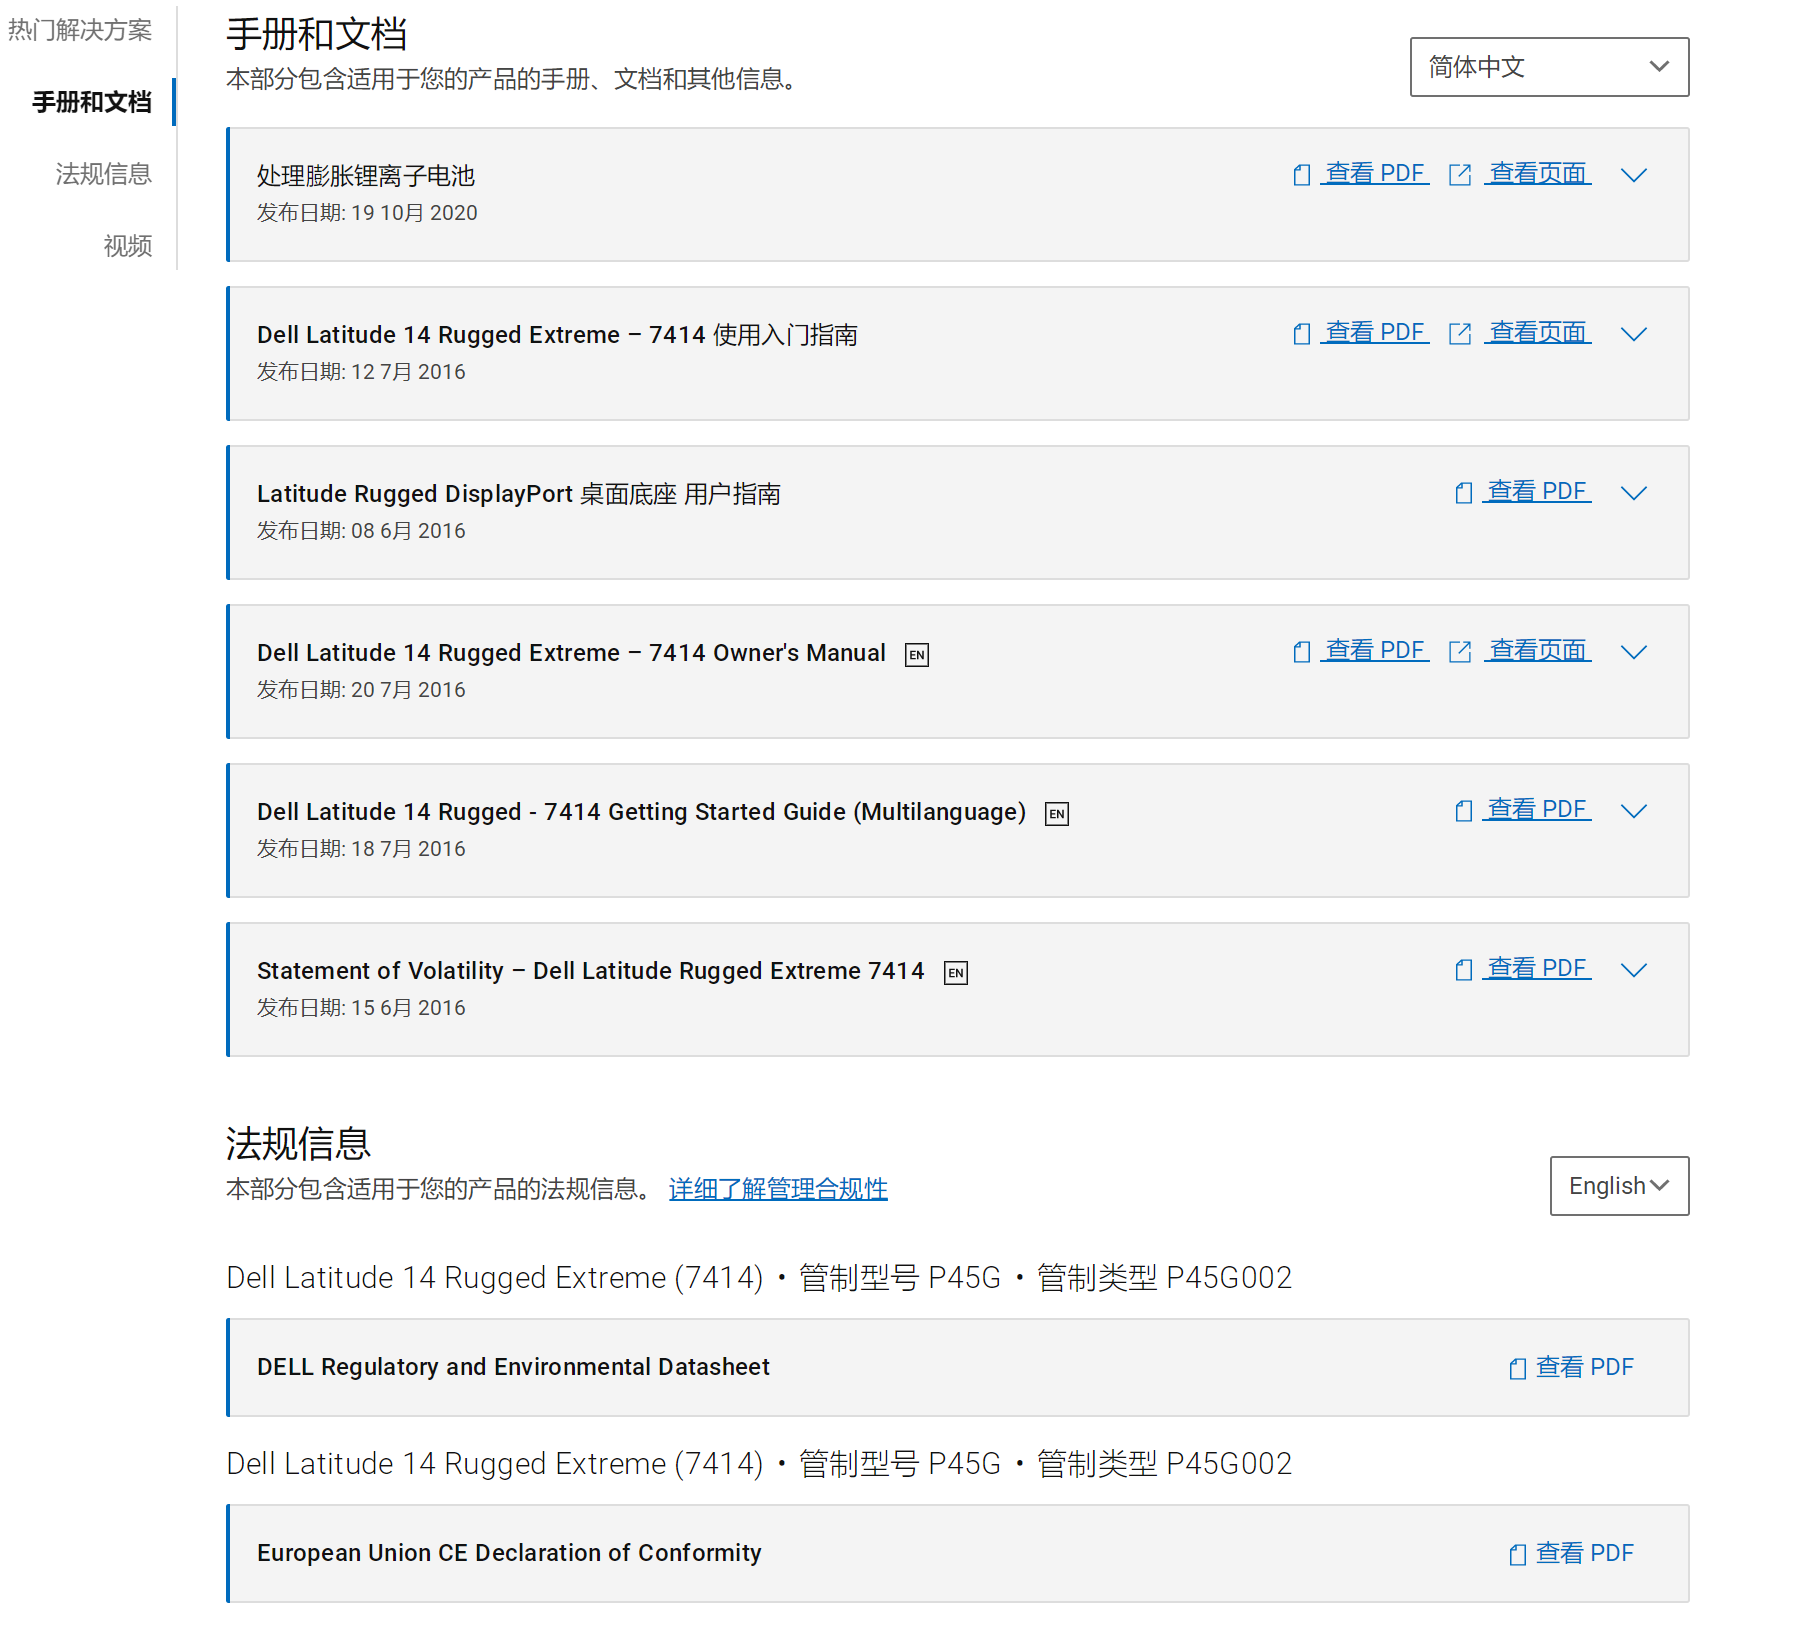Click PDF icon for Statement of Volatility
The height and width of the screenshot is (1635, 1807).
click(x=1464, y=970)
